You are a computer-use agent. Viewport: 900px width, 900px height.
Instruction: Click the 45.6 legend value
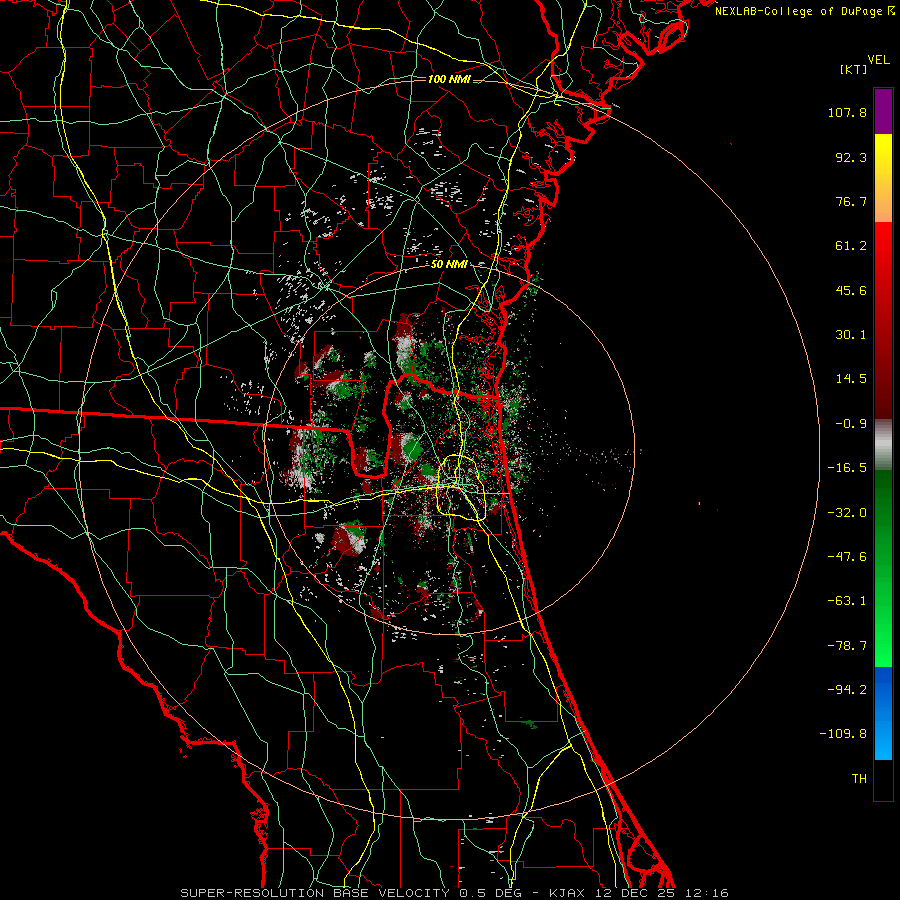pos(851,290)
